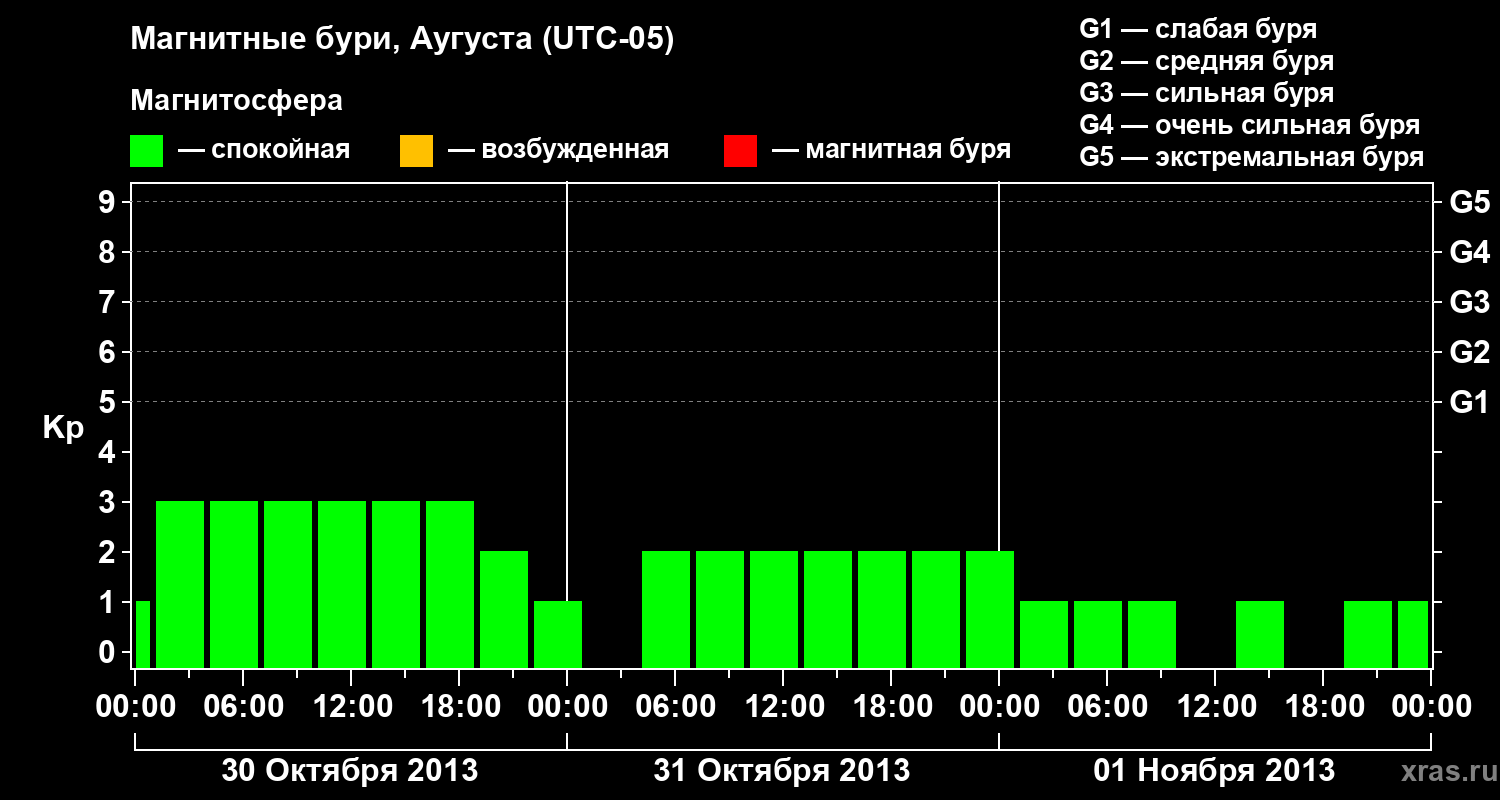1500x800 pixels.
Task: Click the 'G4' label on right axis
Action: click(1469, 252)
